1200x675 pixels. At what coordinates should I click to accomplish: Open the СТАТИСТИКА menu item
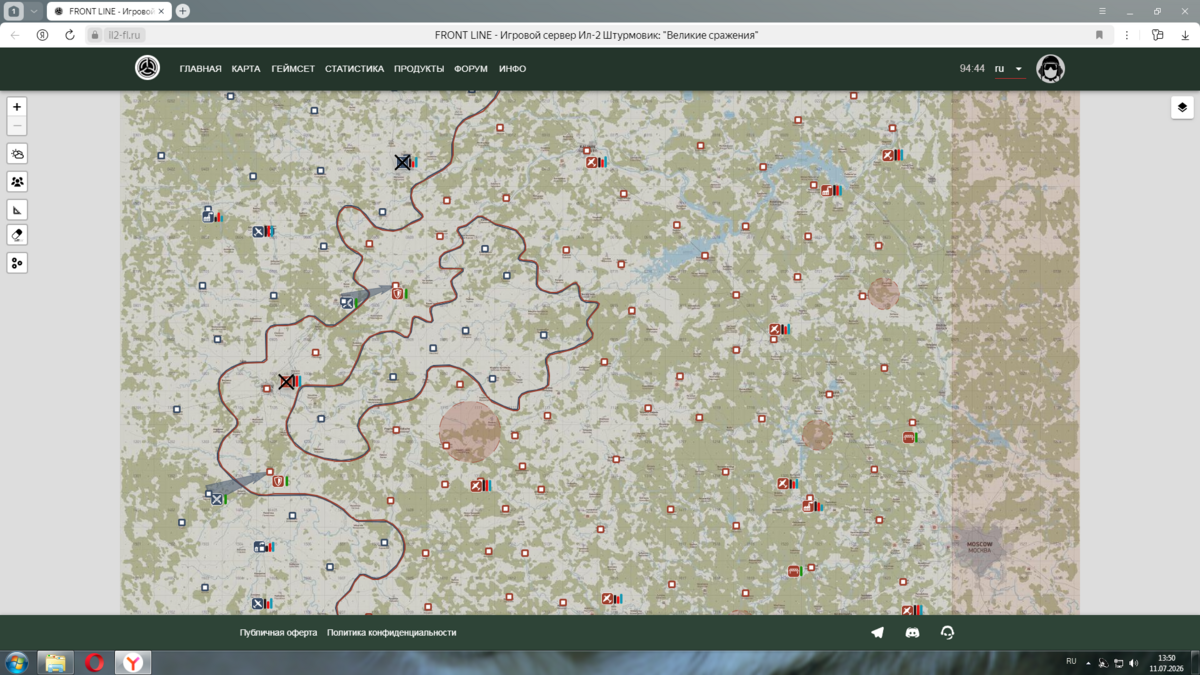click(354, 69)
